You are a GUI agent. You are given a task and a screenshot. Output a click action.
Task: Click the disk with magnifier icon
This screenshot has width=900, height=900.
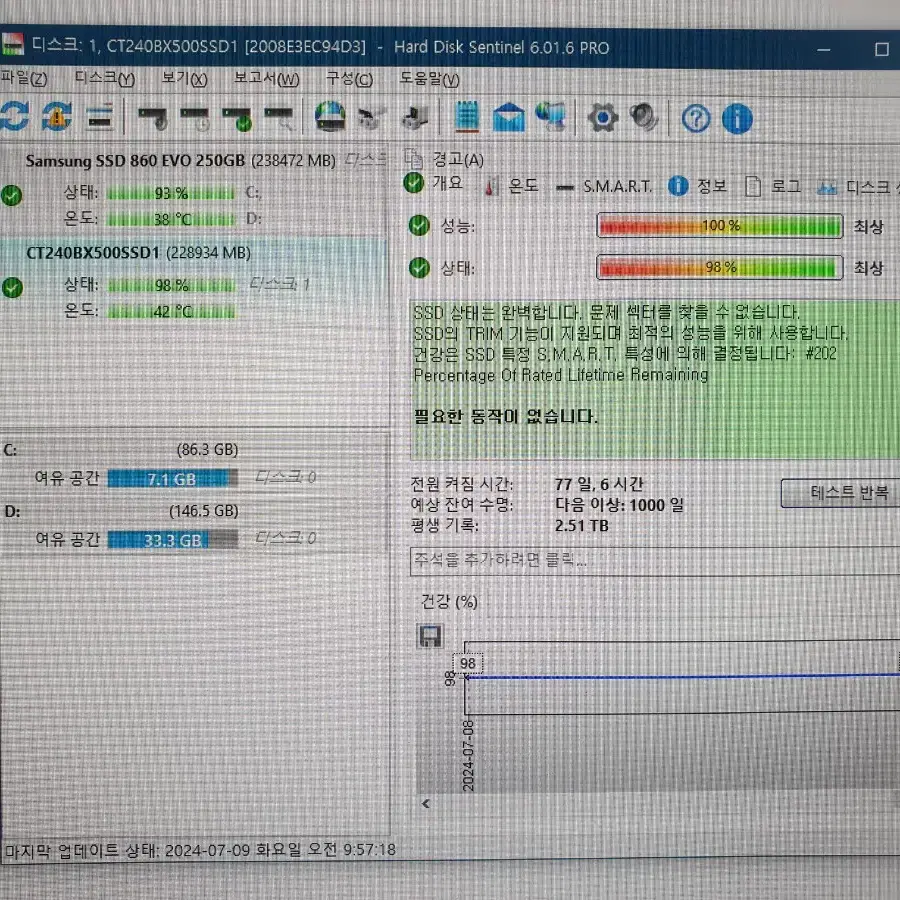tap(280, 118)
